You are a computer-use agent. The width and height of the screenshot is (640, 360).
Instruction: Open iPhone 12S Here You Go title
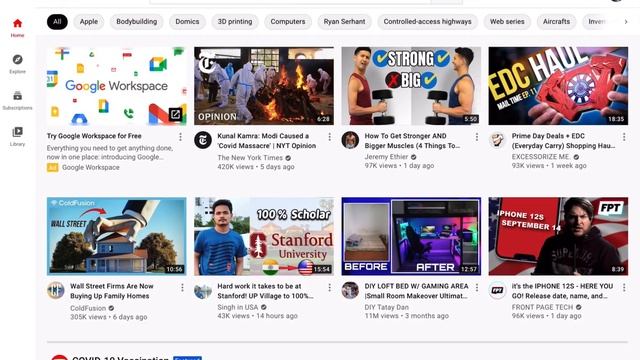tap(562, 291)
